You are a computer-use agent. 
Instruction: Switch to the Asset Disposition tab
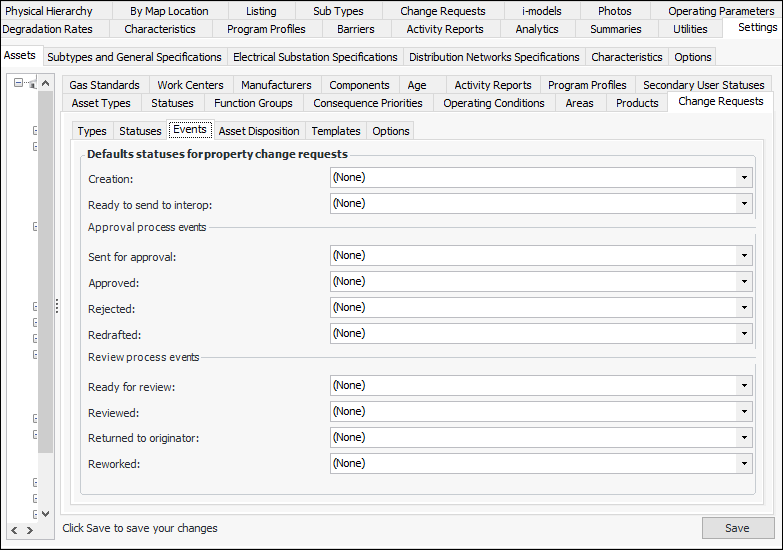(259, 131)
